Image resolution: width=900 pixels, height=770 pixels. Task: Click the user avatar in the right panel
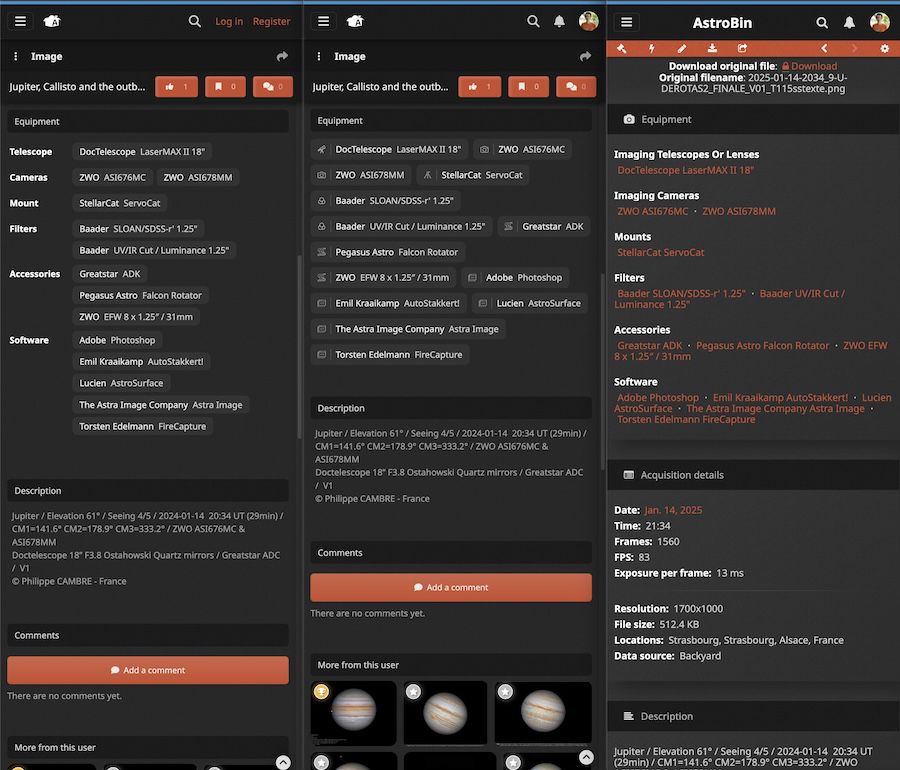pyautogui.click(x=879, y=22)
